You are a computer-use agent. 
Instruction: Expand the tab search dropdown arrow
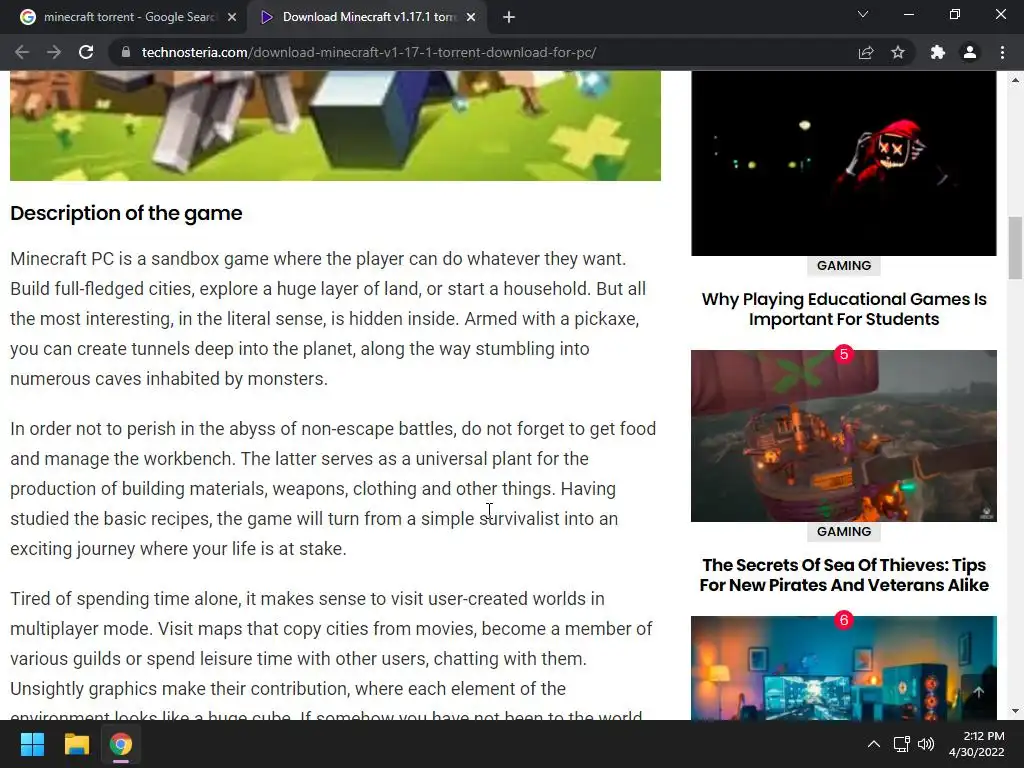pos(863,14)
